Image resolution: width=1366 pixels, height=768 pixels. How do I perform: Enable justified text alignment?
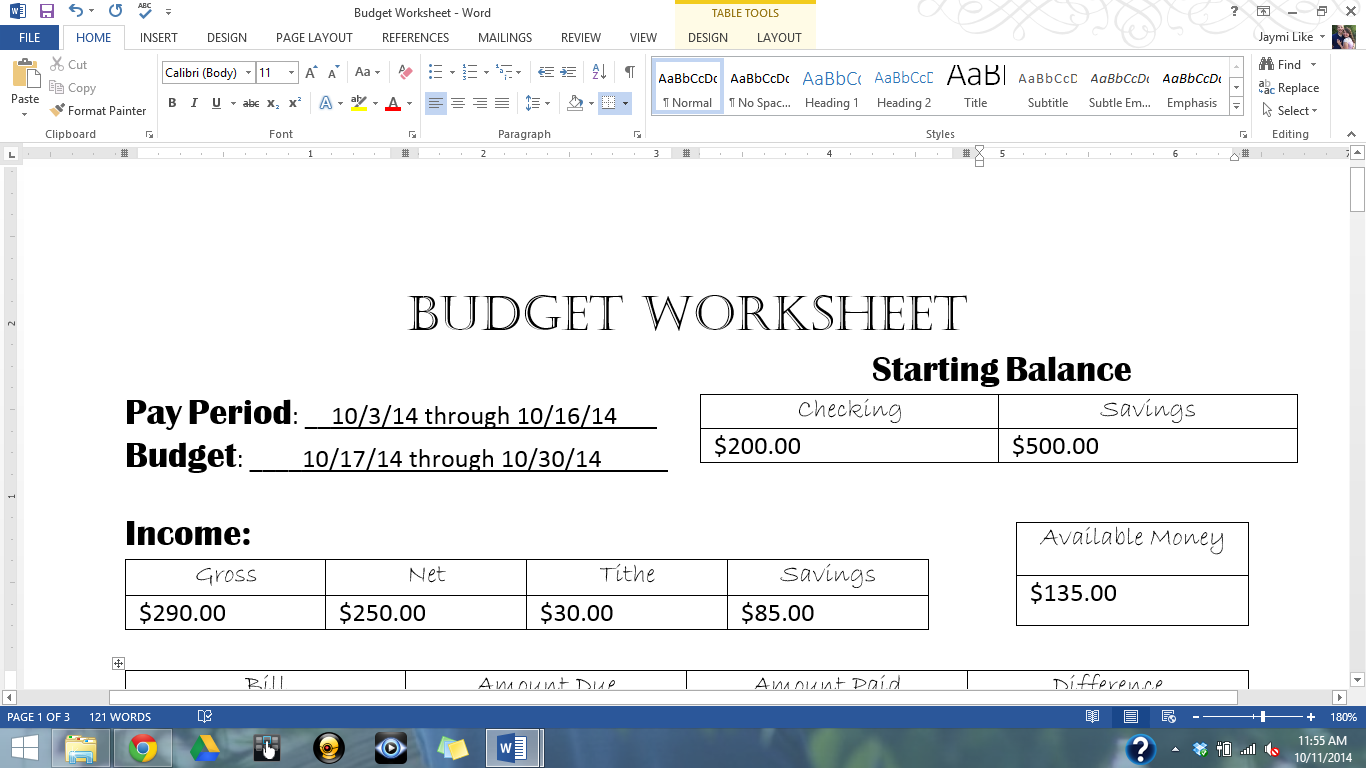[x=501, y=103]
